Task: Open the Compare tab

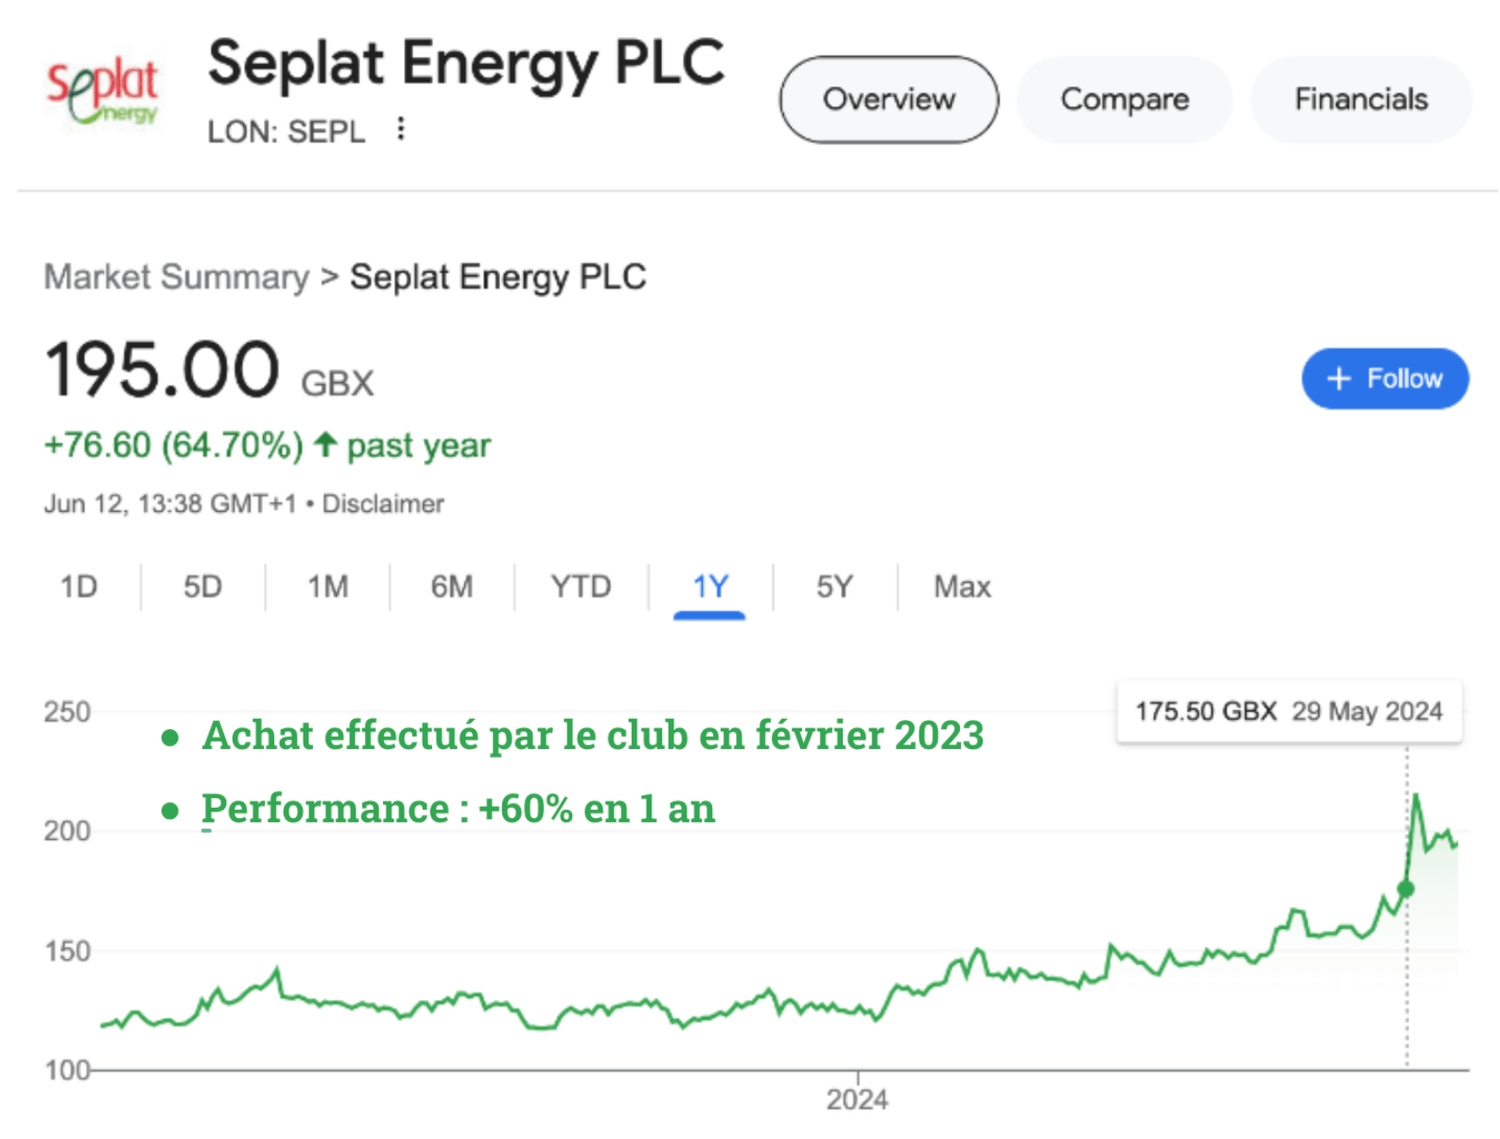Action: click(x=1124, y=99)
